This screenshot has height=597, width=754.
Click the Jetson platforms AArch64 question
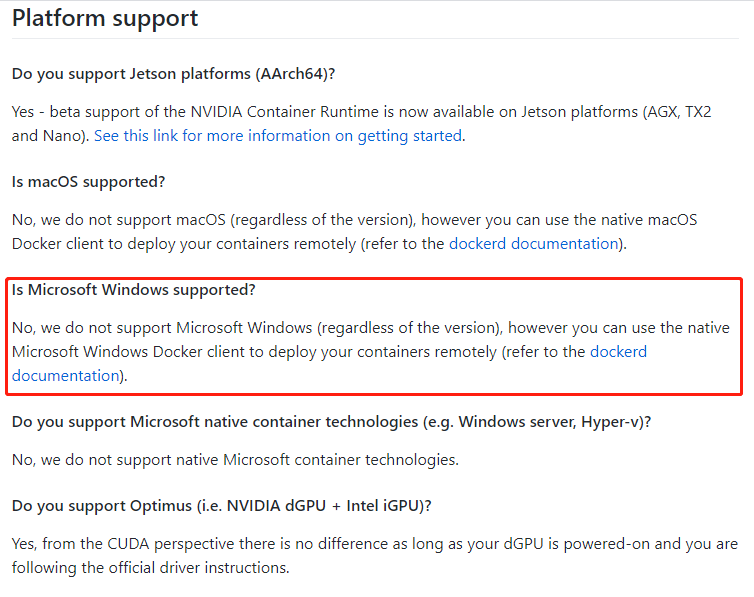(x=174, y=74)
